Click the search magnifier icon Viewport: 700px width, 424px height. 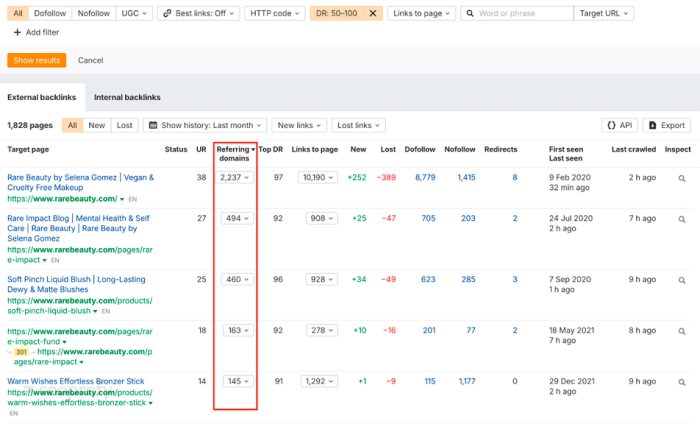pyautogui.click(x=470, y=13)
